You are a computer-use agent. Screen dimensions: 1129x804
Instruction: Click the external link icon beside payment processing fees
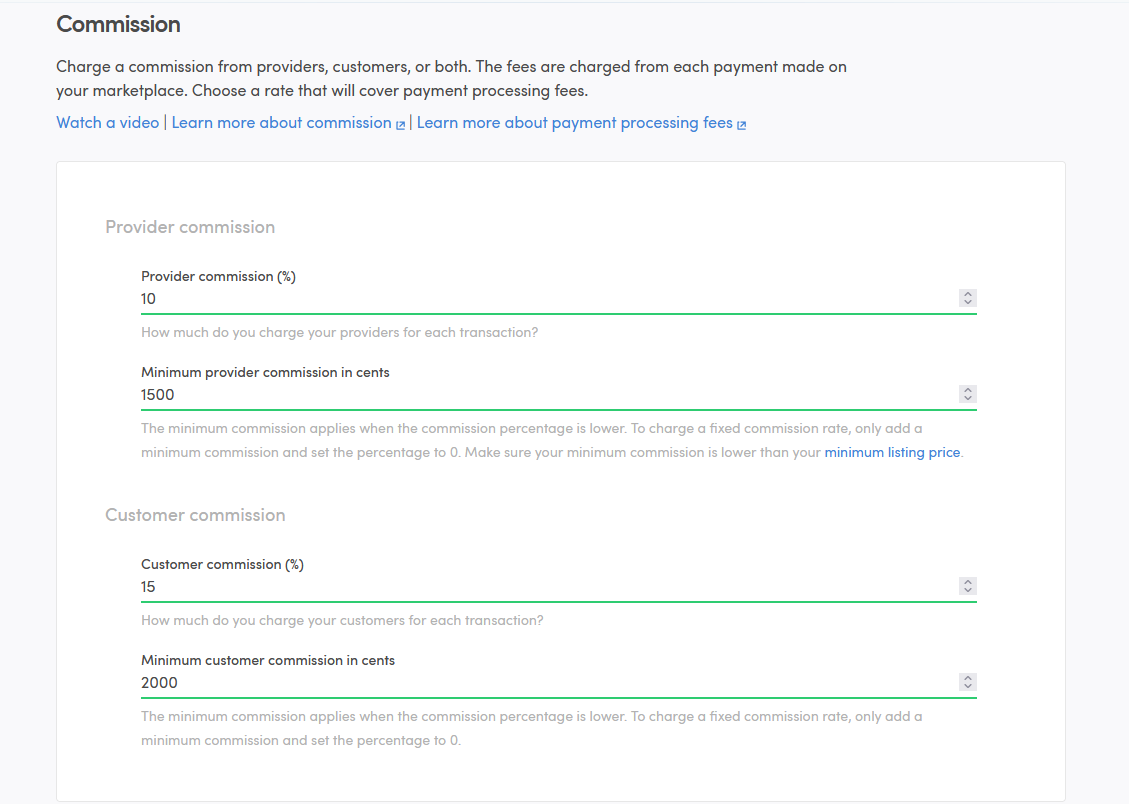[x=742, y=123]
